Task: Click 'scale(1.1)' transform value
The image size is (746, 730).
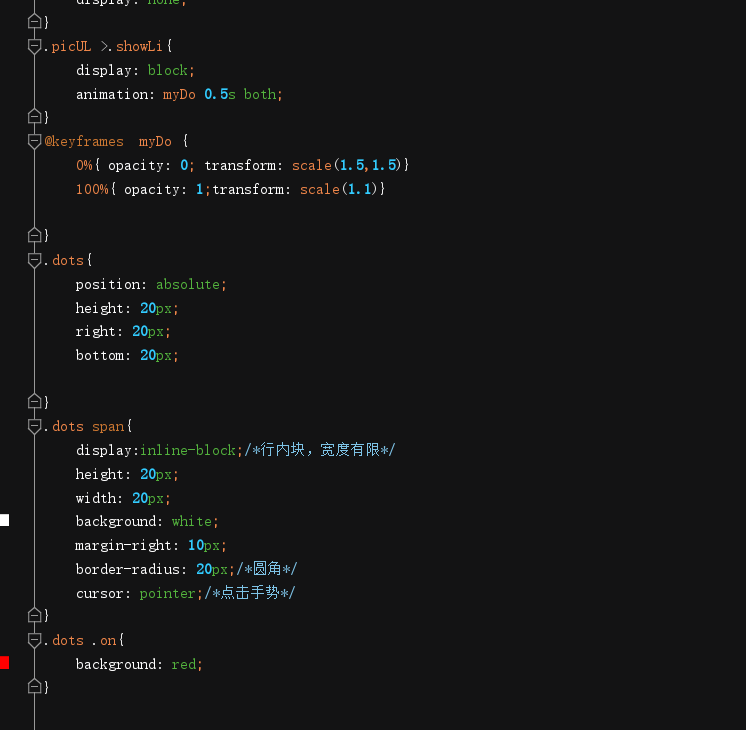Action: pyautogui.click(x=339, y=189)
